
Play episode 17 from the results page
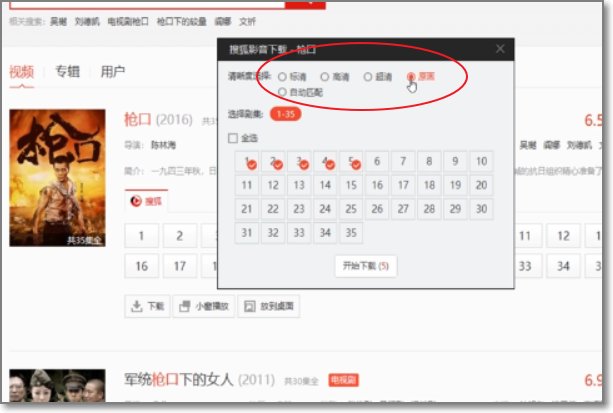pyautogui.click(x=179, y=266)
